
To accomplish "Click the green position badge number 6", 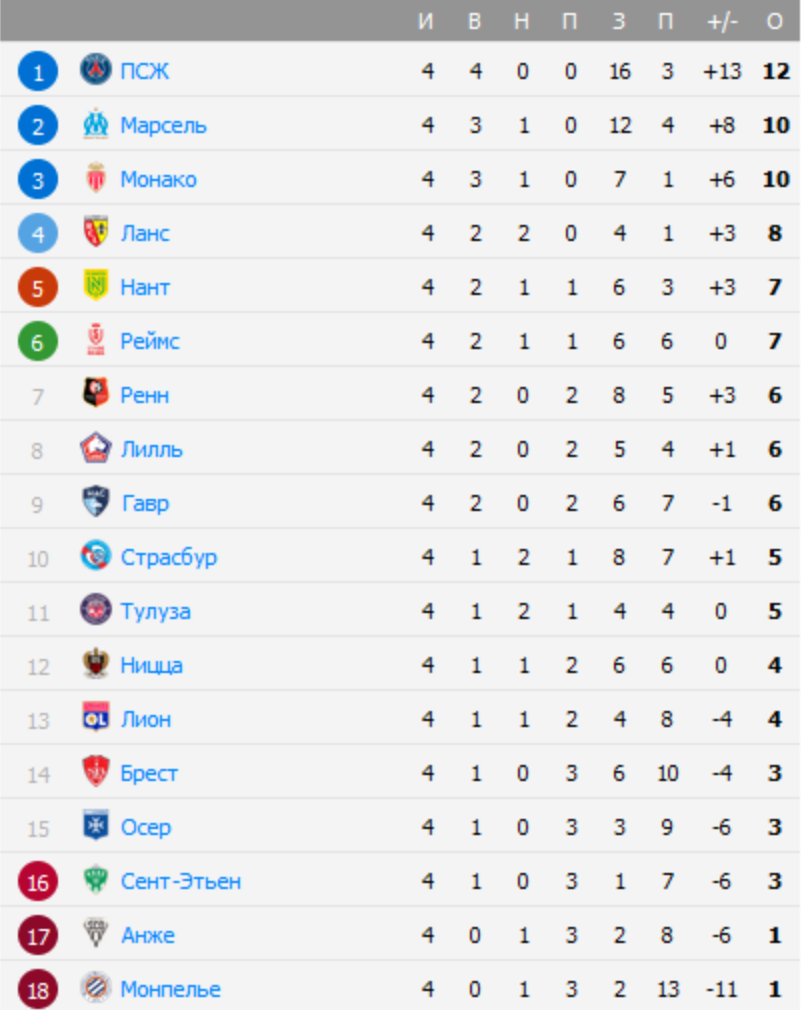I will point(38,341).
